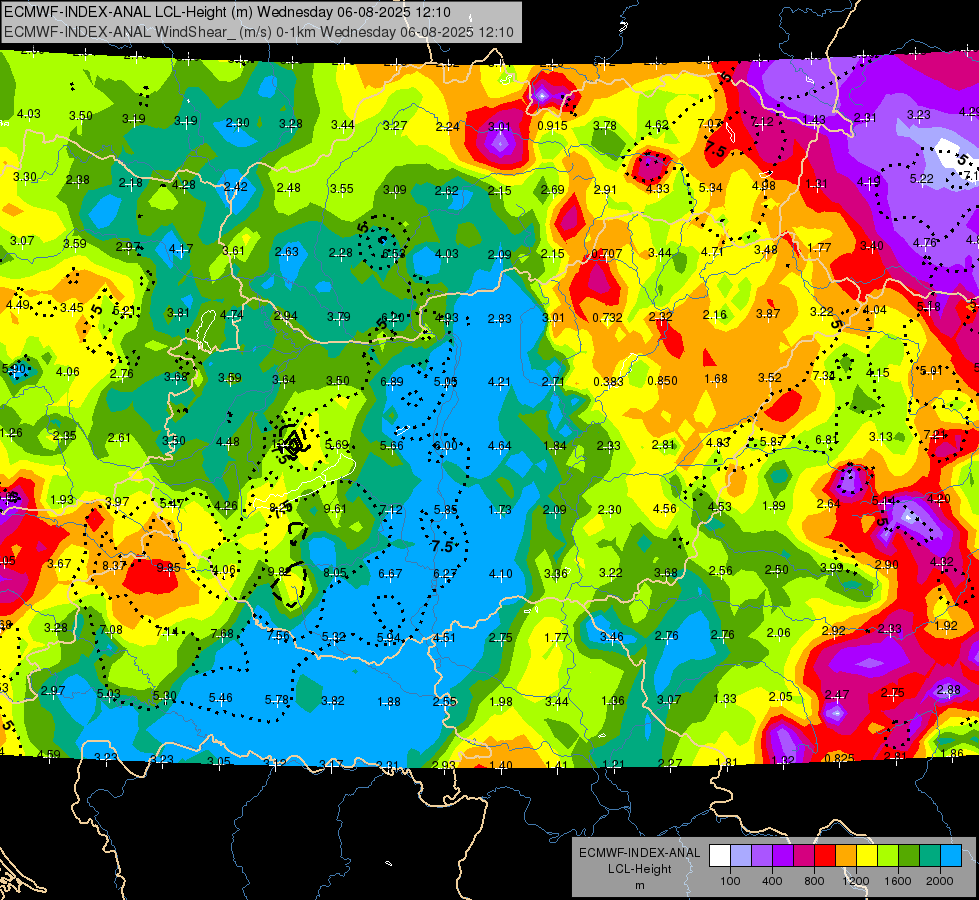Click the wind shear value 7.56
Image resolution: width=979 pixels, height=900 pixels.
click(278, 635)
